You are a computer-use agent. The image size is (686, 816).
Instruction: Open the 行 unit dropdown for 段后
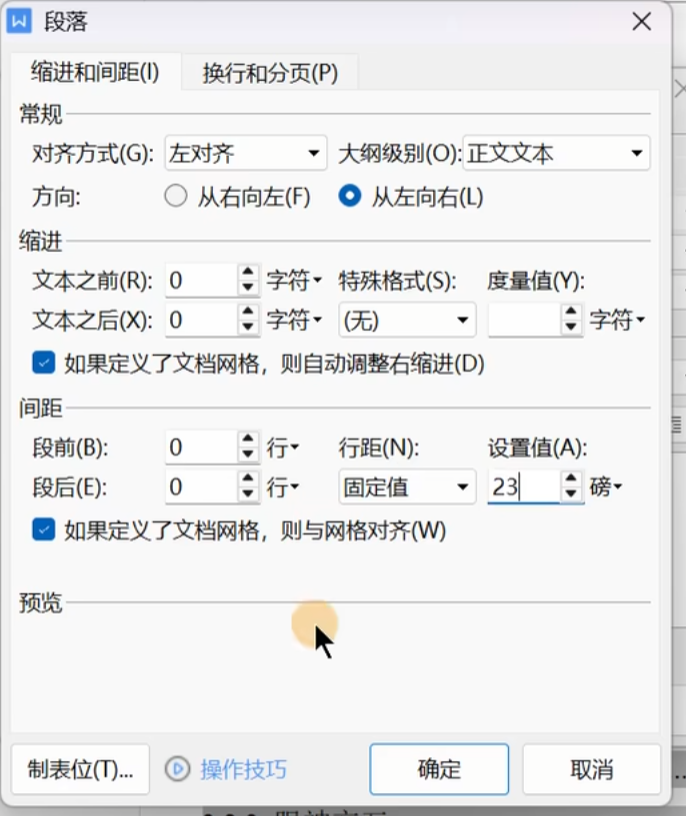tap(283, 487)
